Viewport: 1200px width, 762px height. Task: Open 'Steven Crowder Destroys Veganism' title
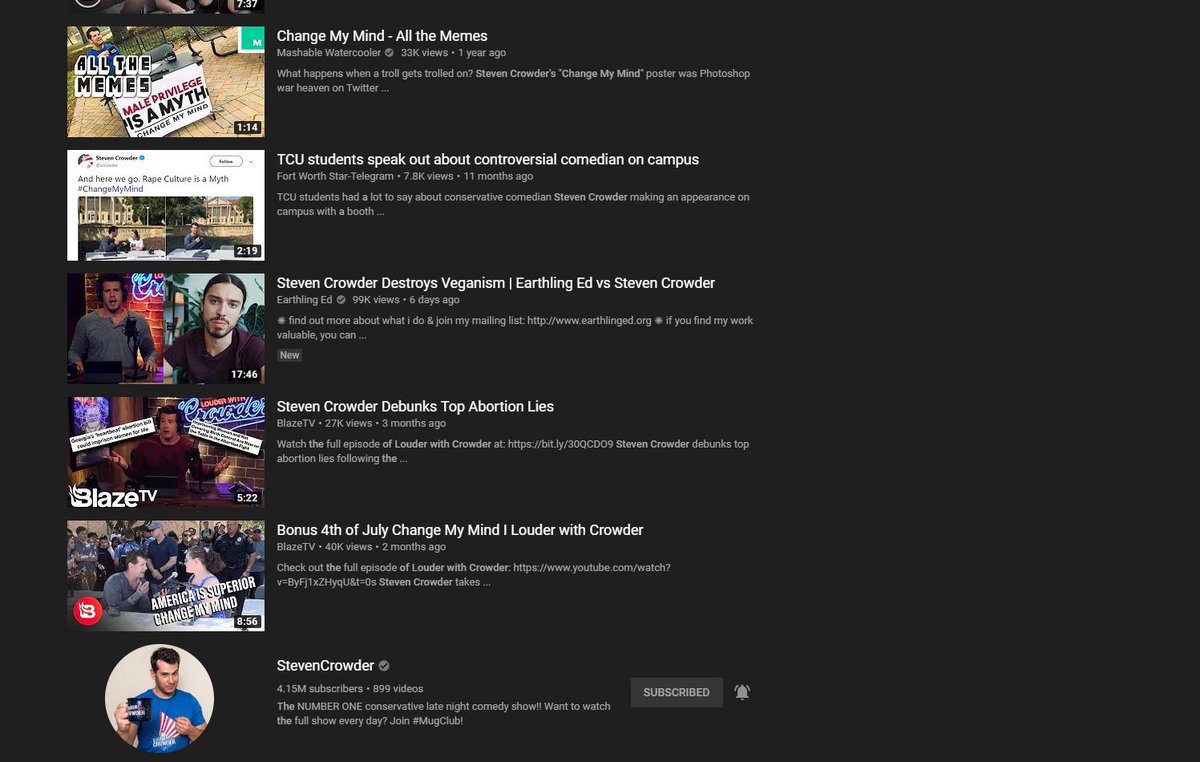click(496, 283)
